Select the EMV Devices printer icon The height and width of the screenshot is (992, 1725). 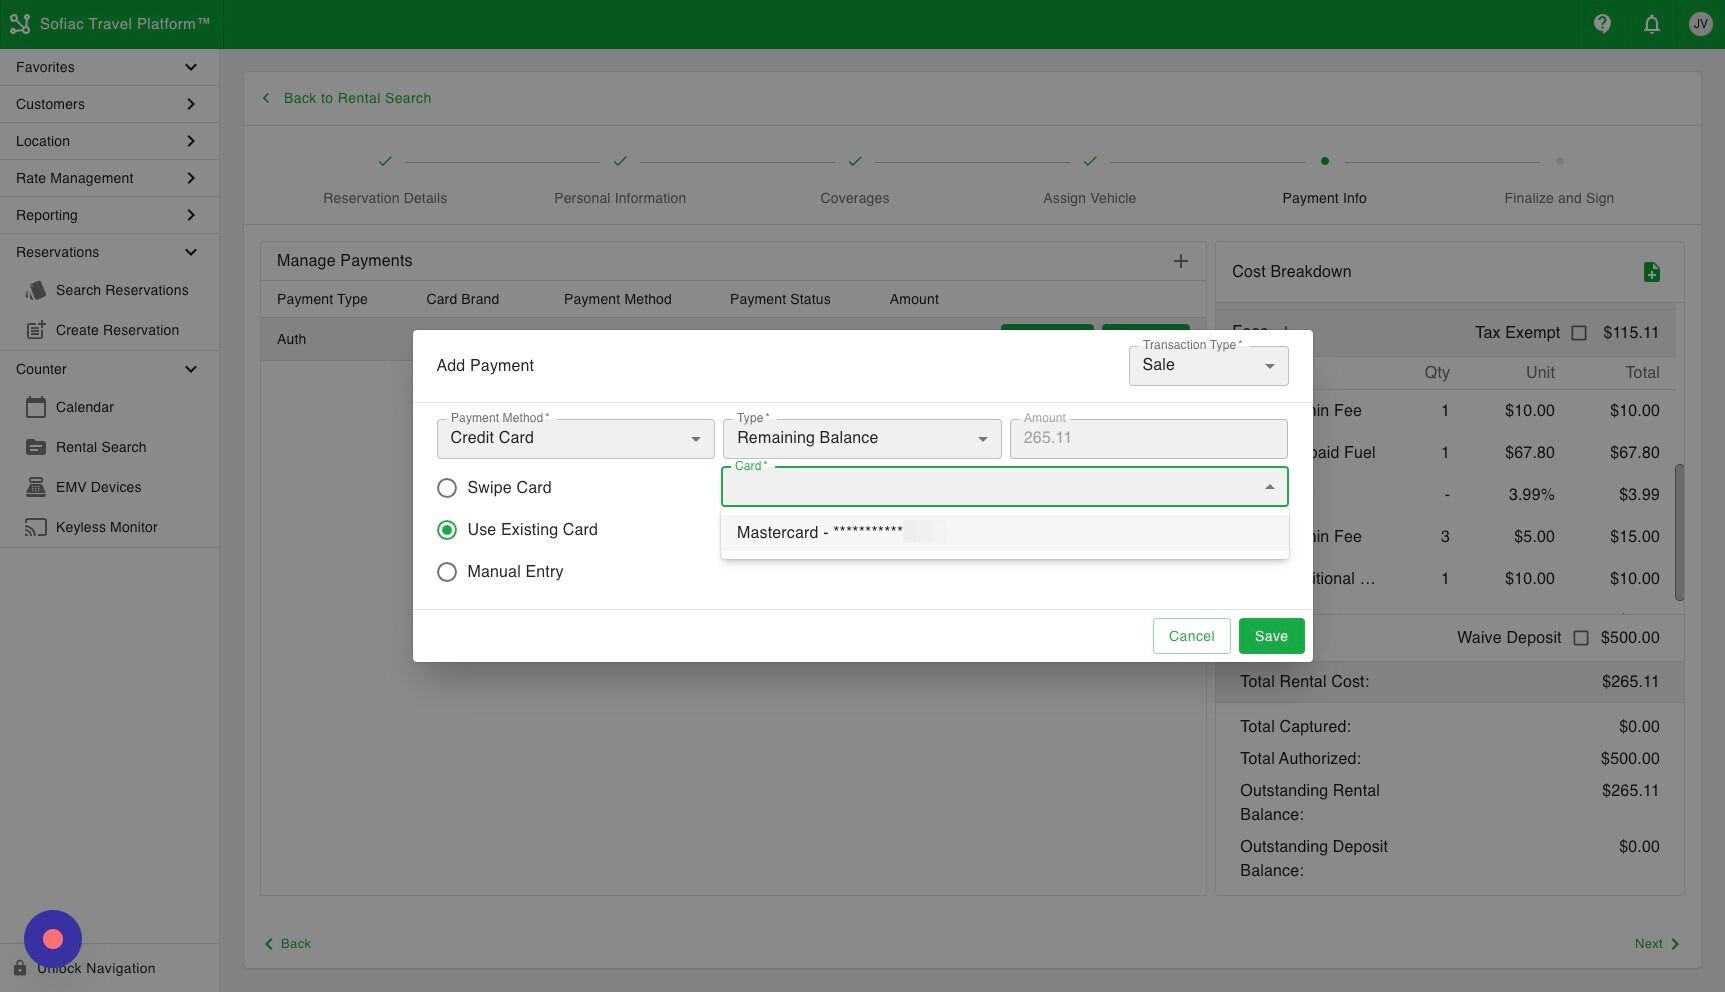[36, 487]
